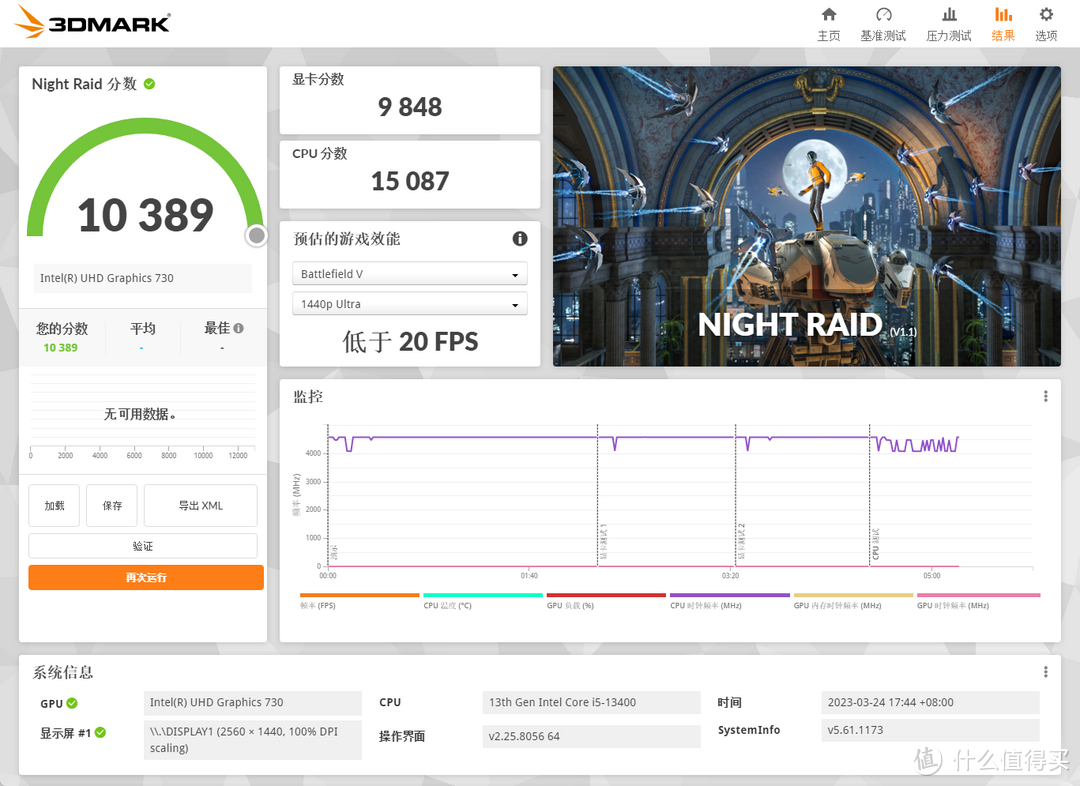Click the info icon next to 预估的游戏效能
The height and width of the screenshot is (786, 1080).
520,238
